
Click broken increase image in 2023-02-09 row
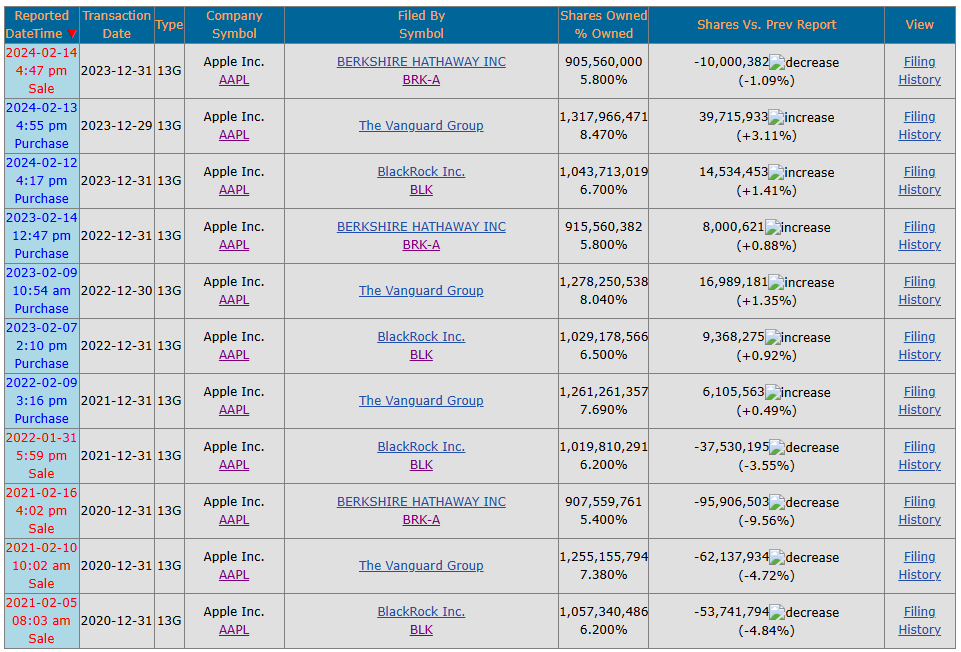click(776, 282)
